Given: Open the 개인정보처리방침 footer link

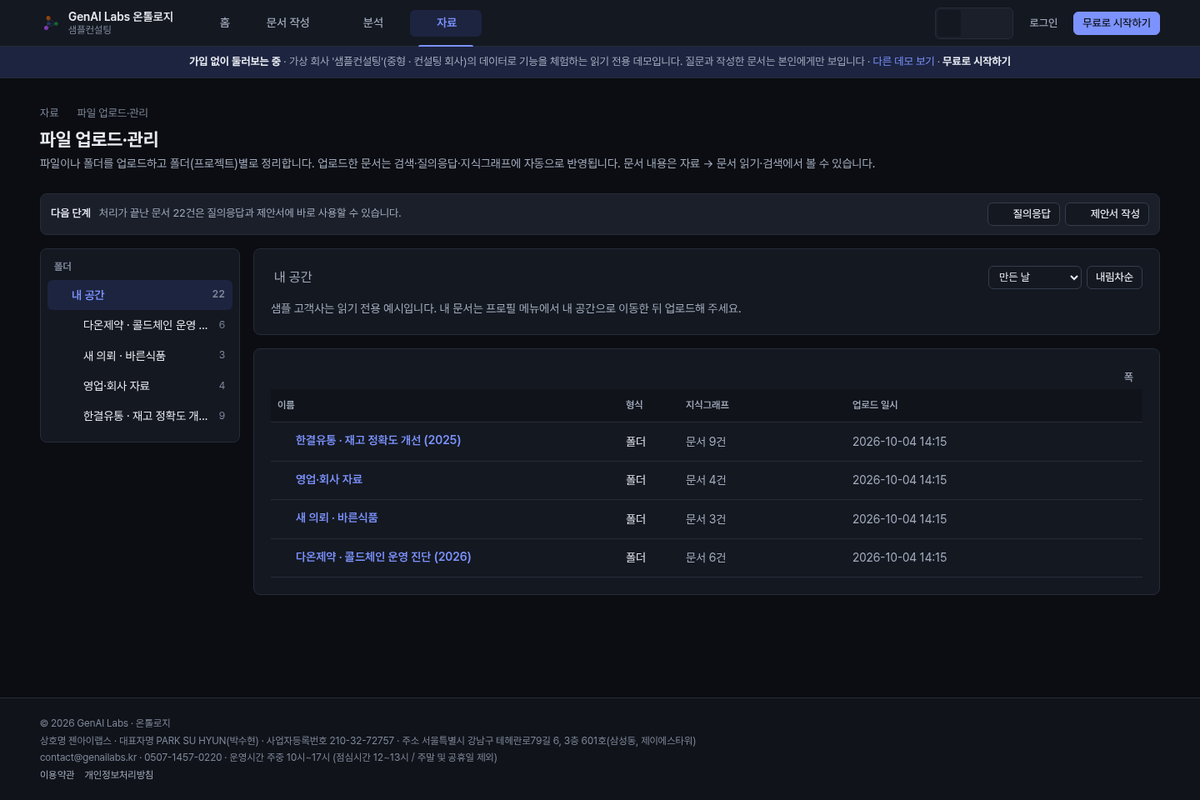Looking at the screenshot, I should (119, 774).
